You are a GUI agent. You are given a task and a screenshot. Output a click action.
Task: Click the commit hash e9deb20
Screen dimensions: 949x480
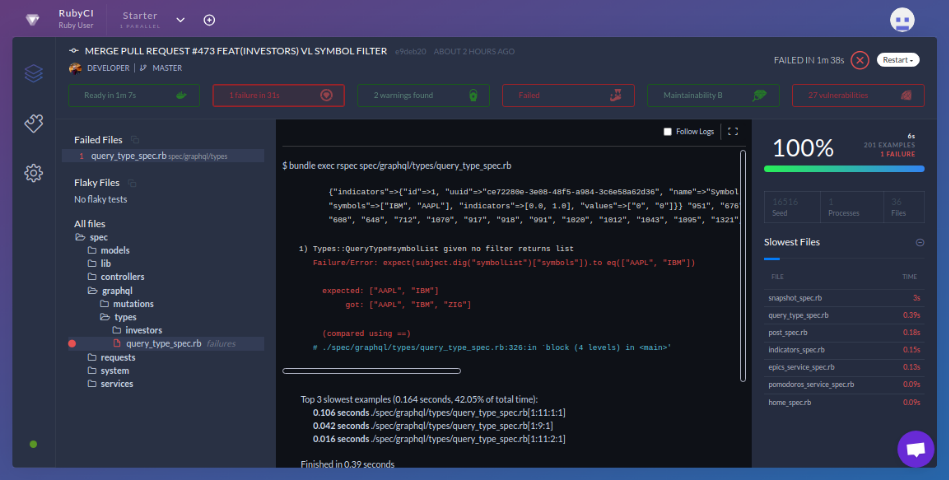click(410, 51)
